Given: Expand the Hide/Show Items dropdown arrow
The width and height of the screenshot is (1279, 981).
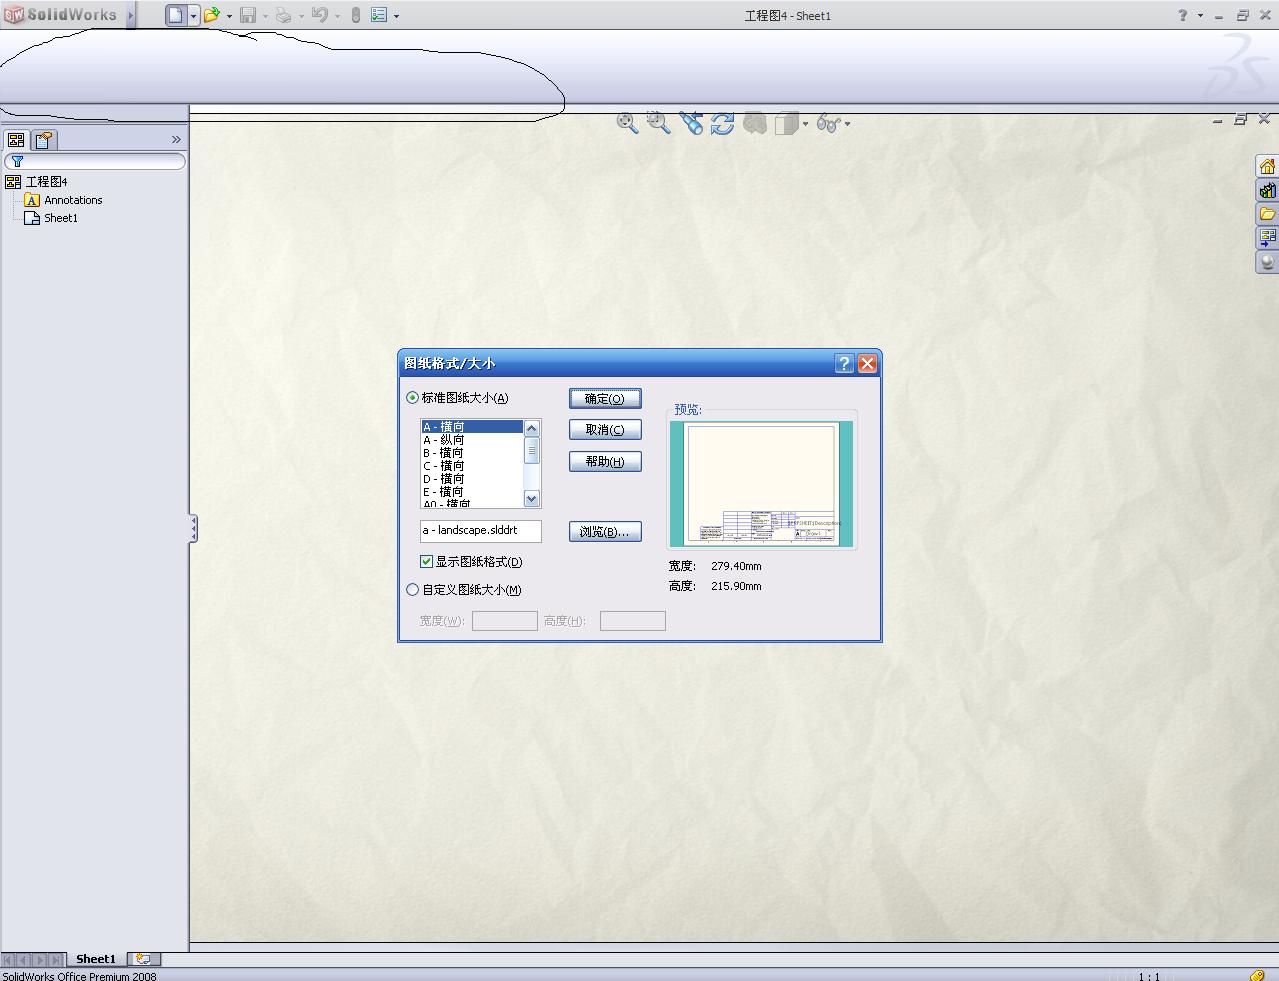Looking at the screenshot, I should 847,124.
